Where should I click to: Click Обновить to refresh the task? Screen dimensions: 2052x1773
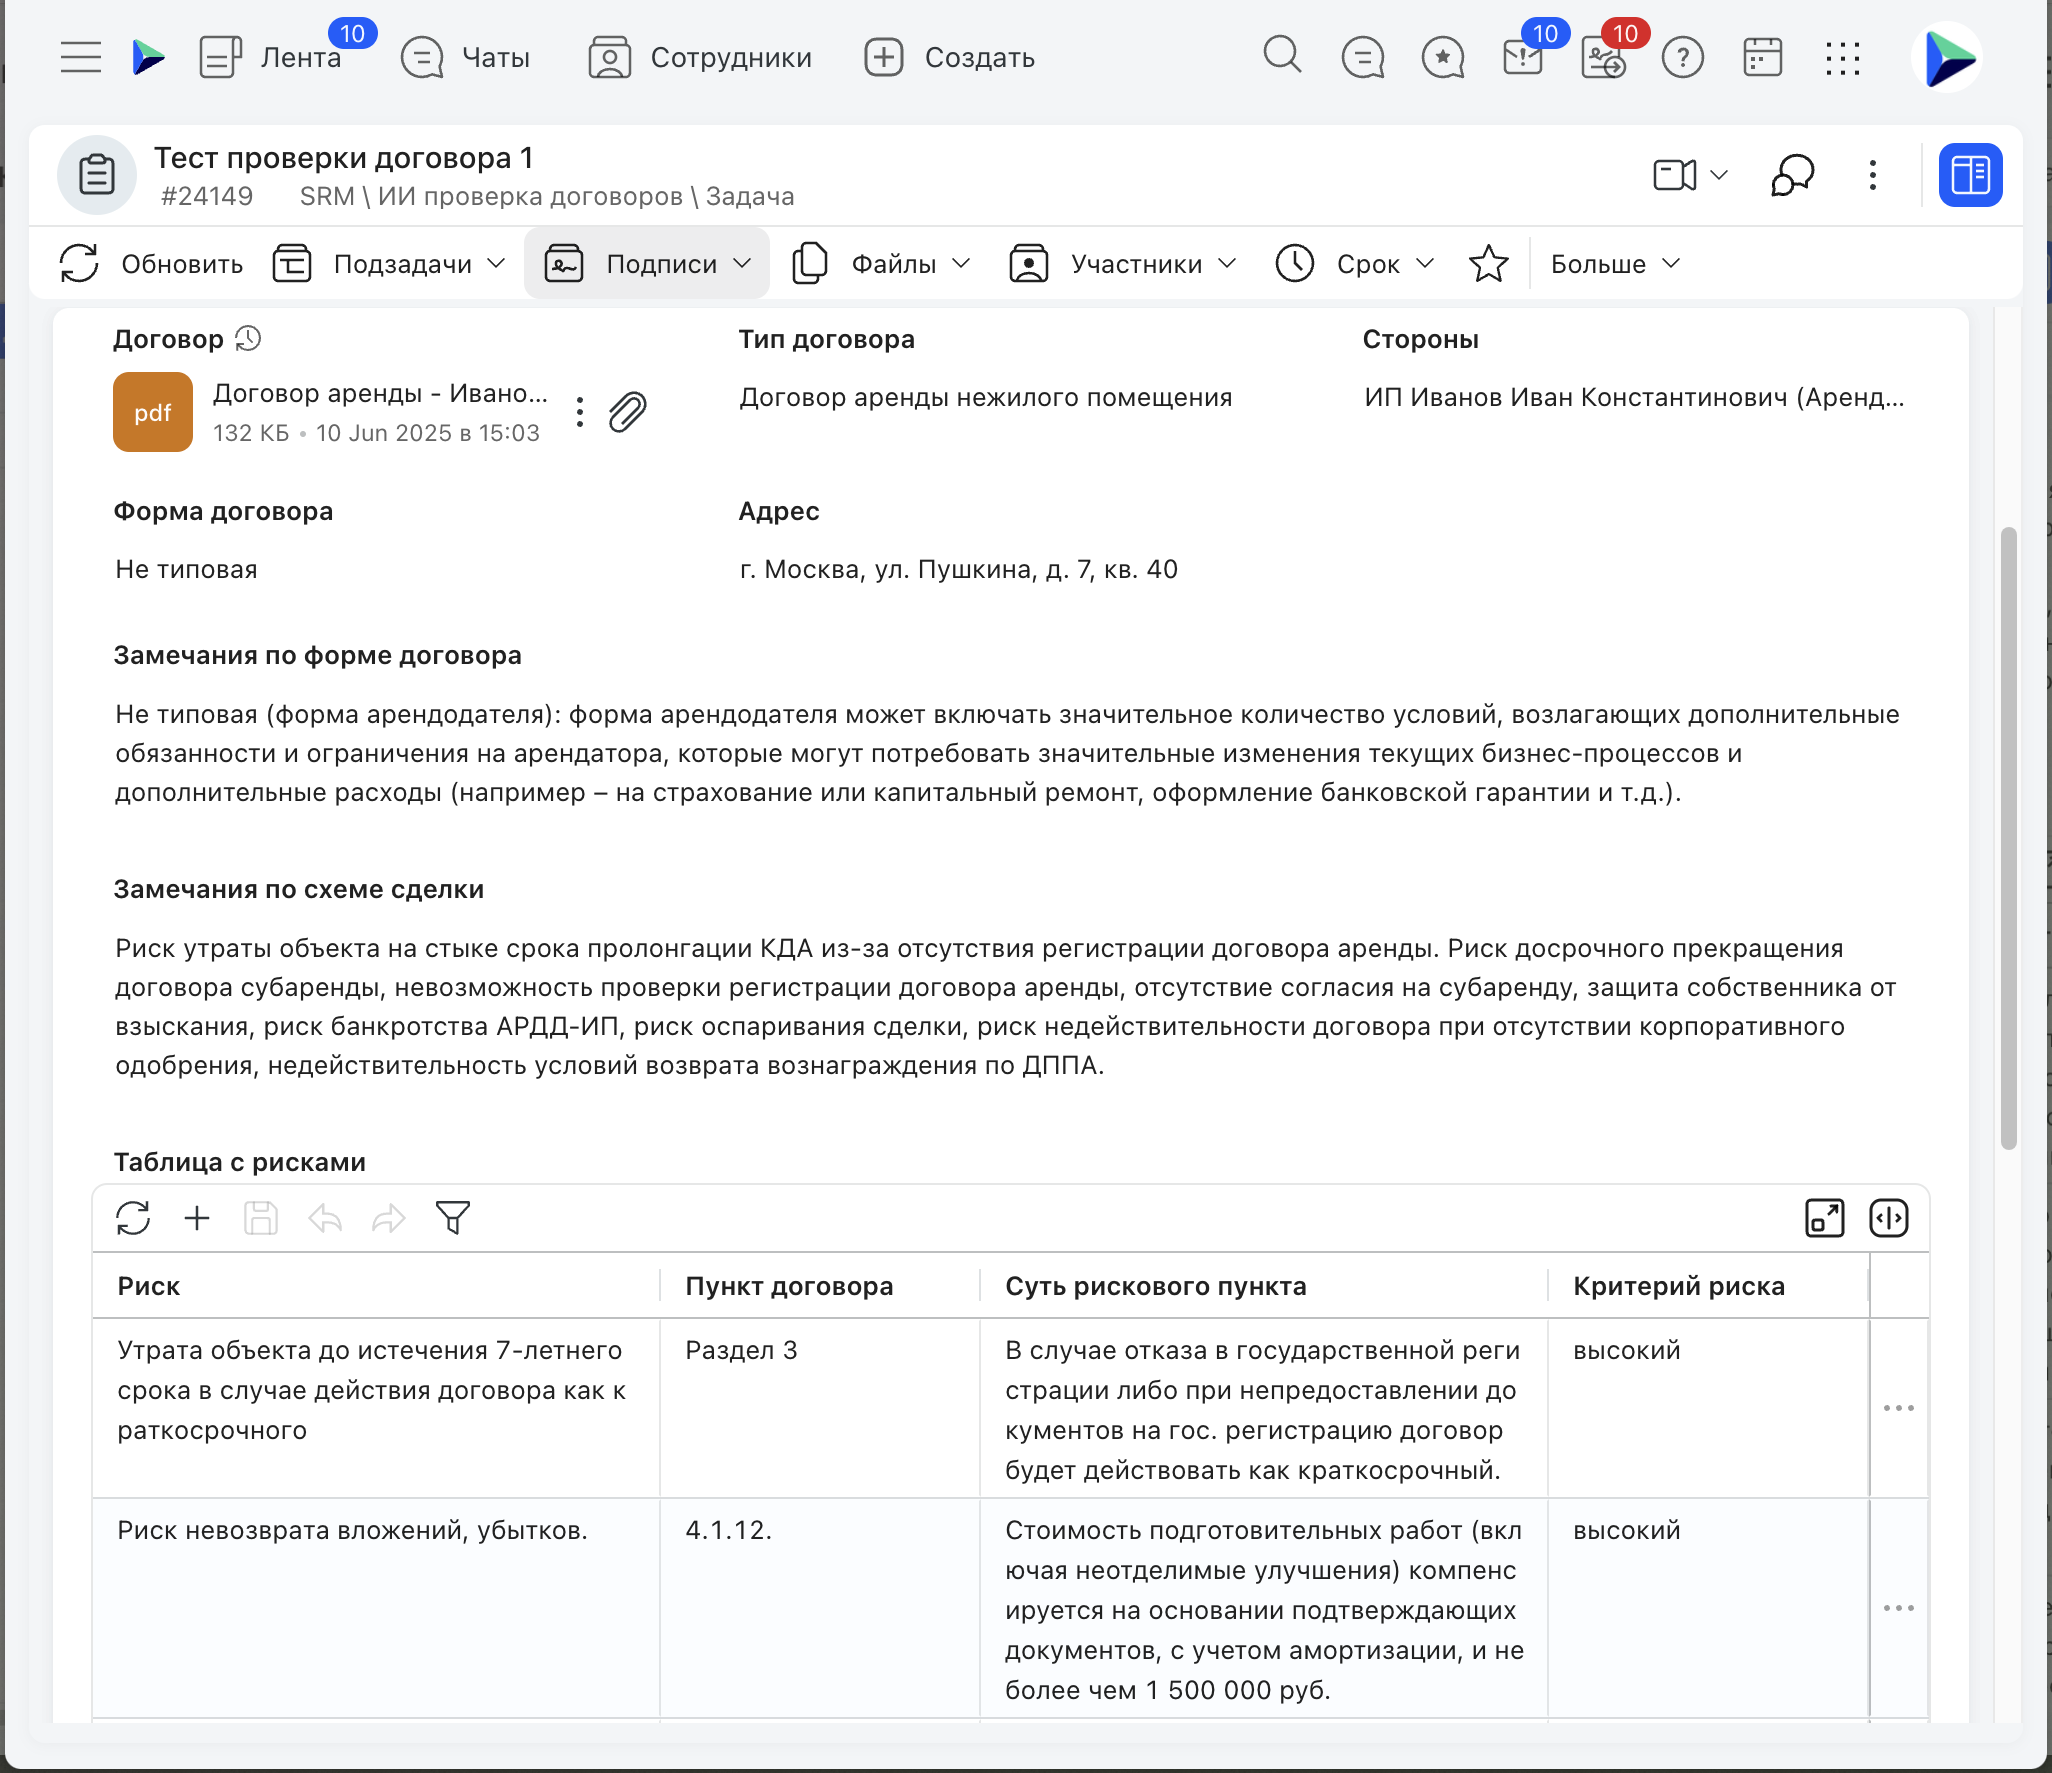[x=151, y=264]
